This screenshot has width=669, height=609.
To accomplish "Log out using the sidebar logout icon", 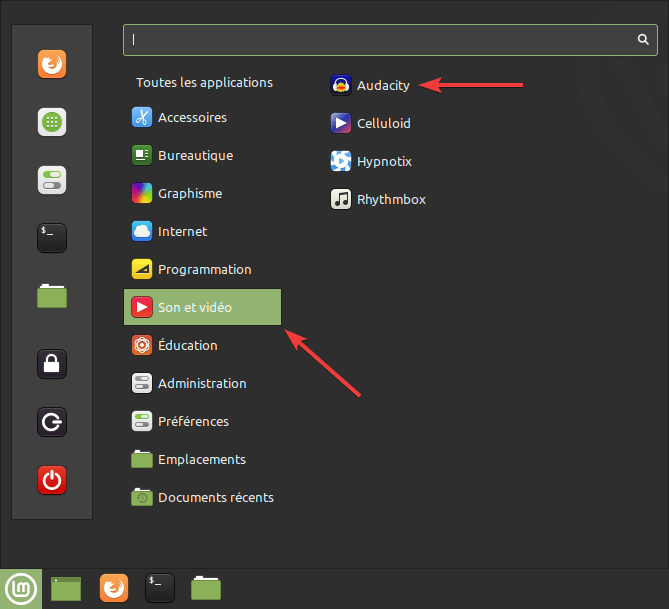I will [52, 422].
